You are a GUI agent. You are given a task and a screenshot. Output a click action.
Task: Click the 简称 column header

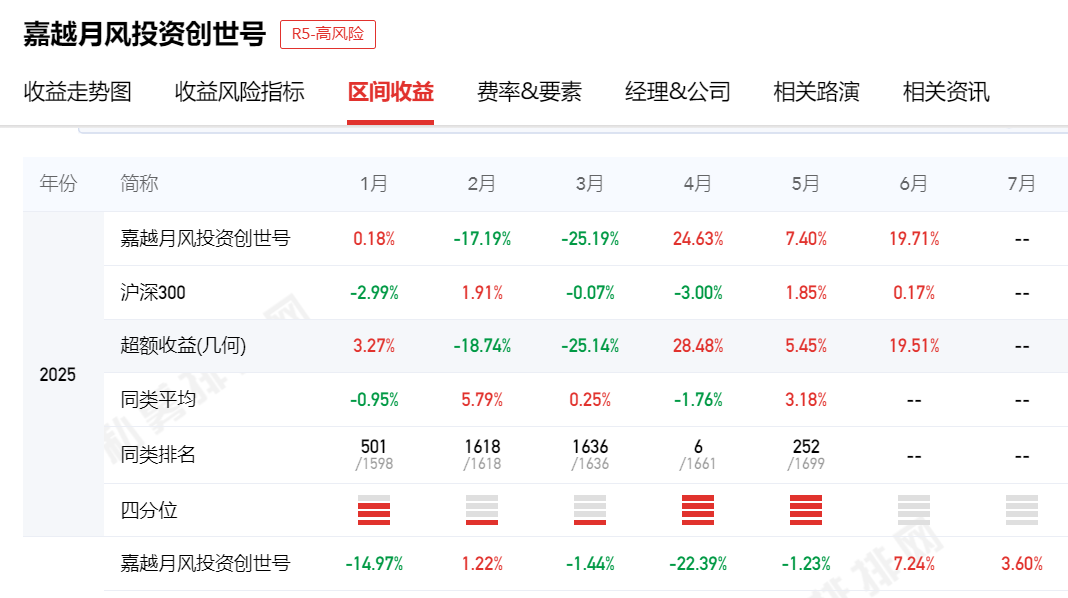click(139, 183)
